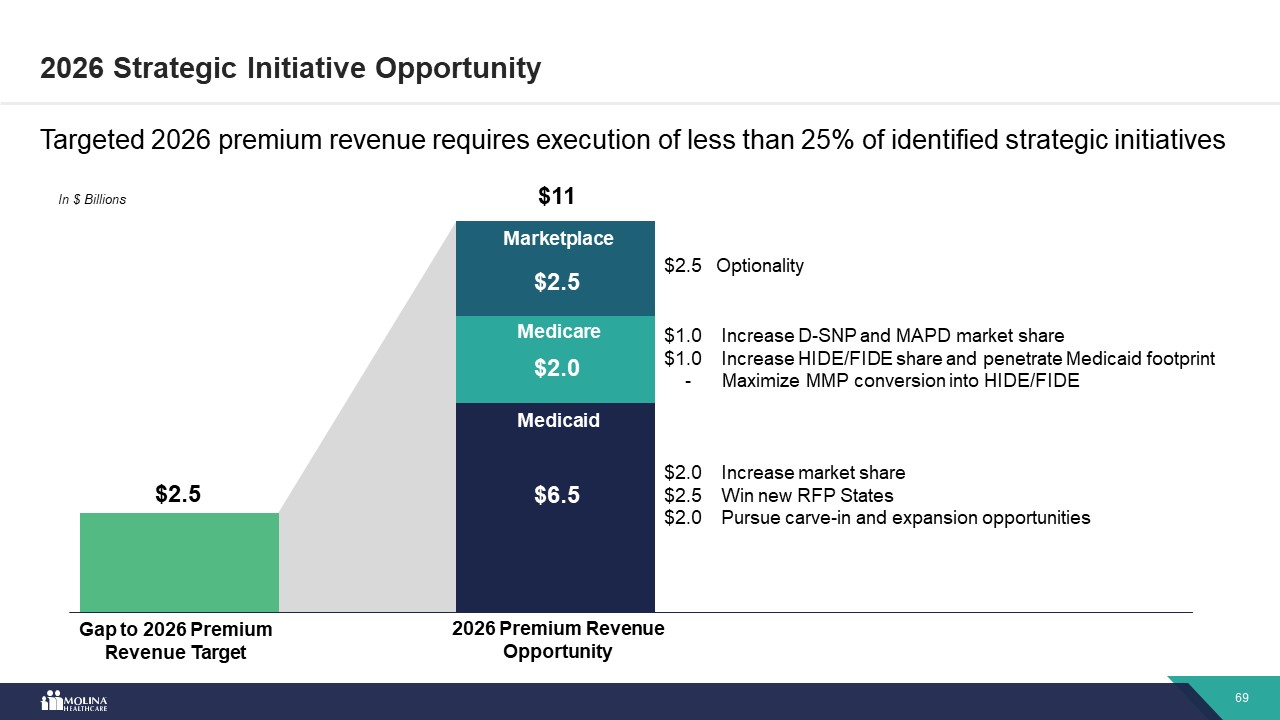Image resolution: width=1280 pixels, height=720 pixels.
Task: Click the 'Win new RFP States' line
Action: [807, 495]
